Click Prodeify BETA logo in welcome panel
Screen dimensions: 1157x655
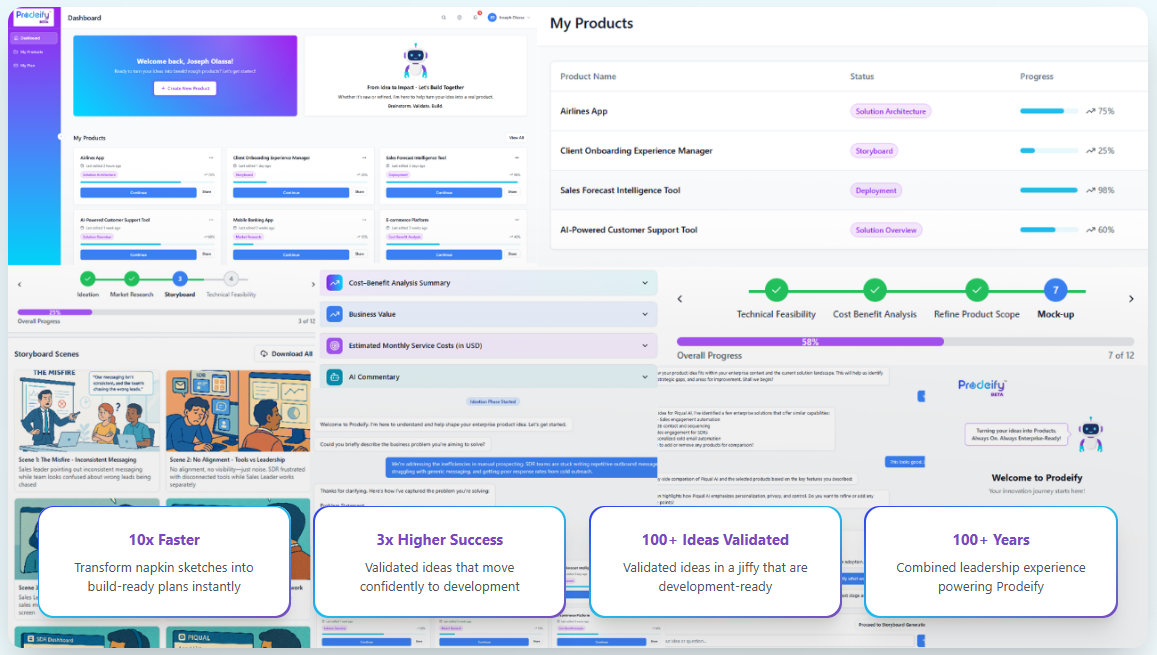[x=981, y=387]
